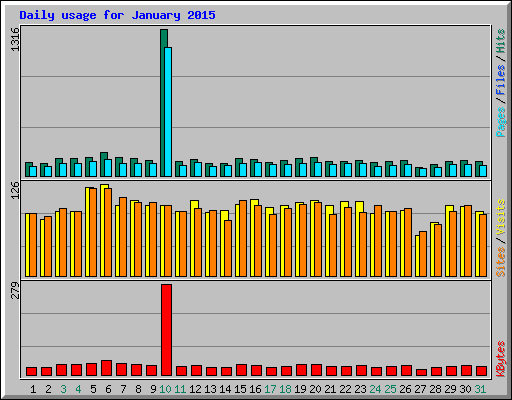Click green day label 3 on the x-axis
The height and width of the screenshot is (400, 512).
pos(63,389)
